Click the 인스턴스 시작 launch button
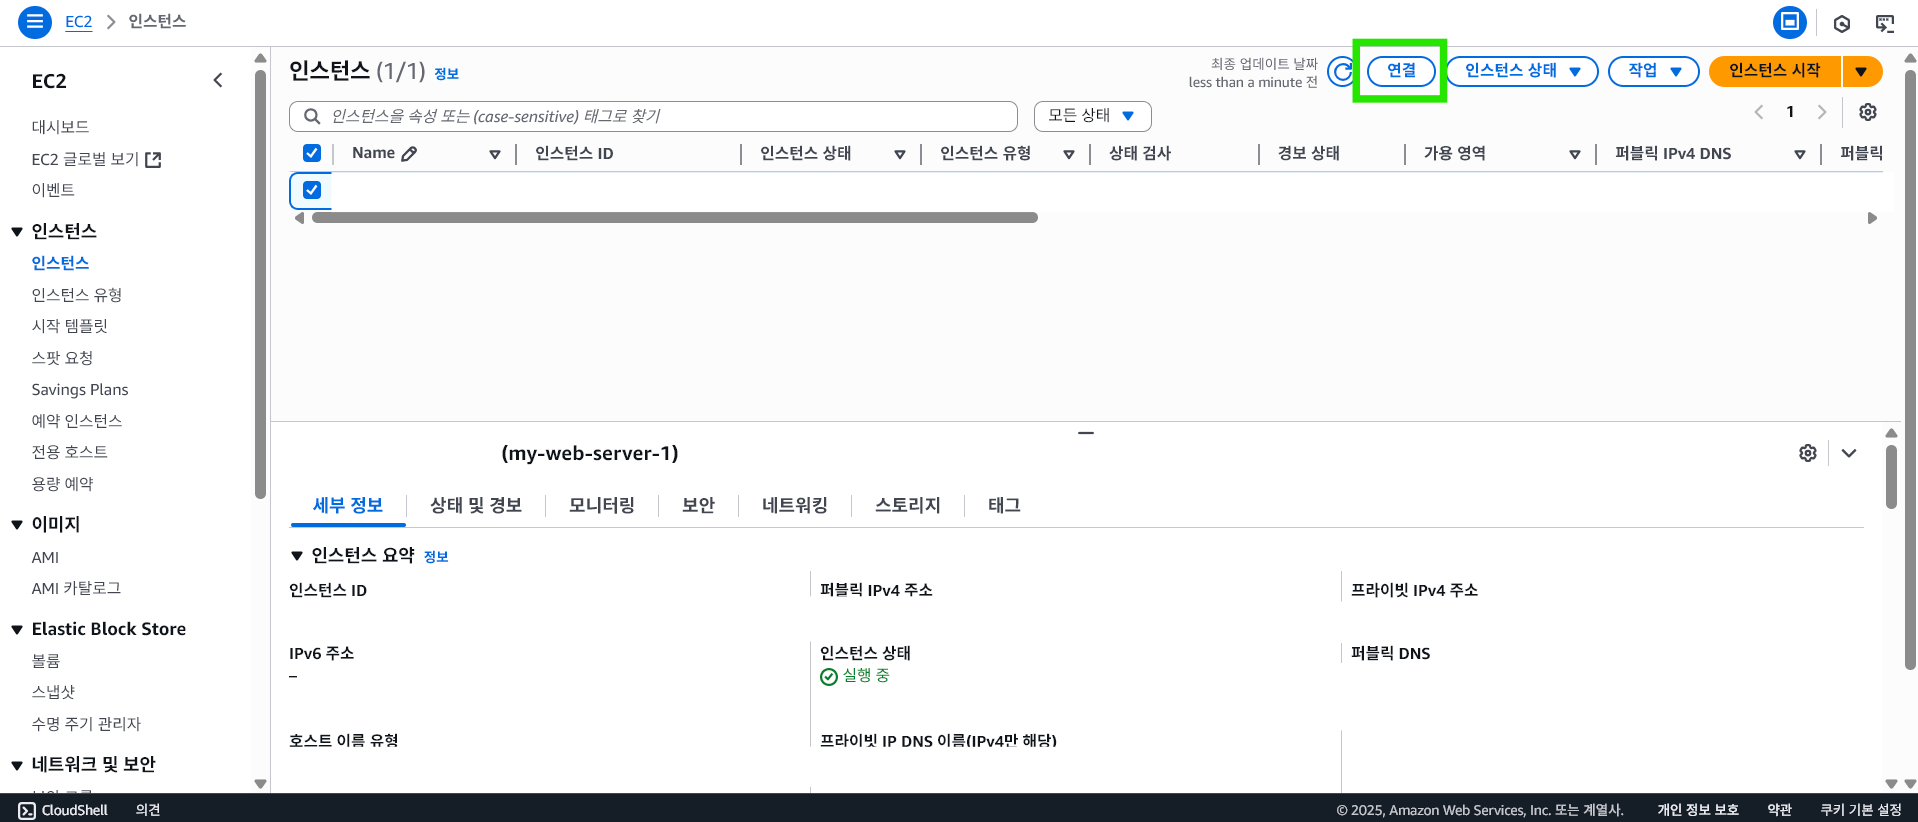This screenshot has height=822, width=1918. 1775,71
